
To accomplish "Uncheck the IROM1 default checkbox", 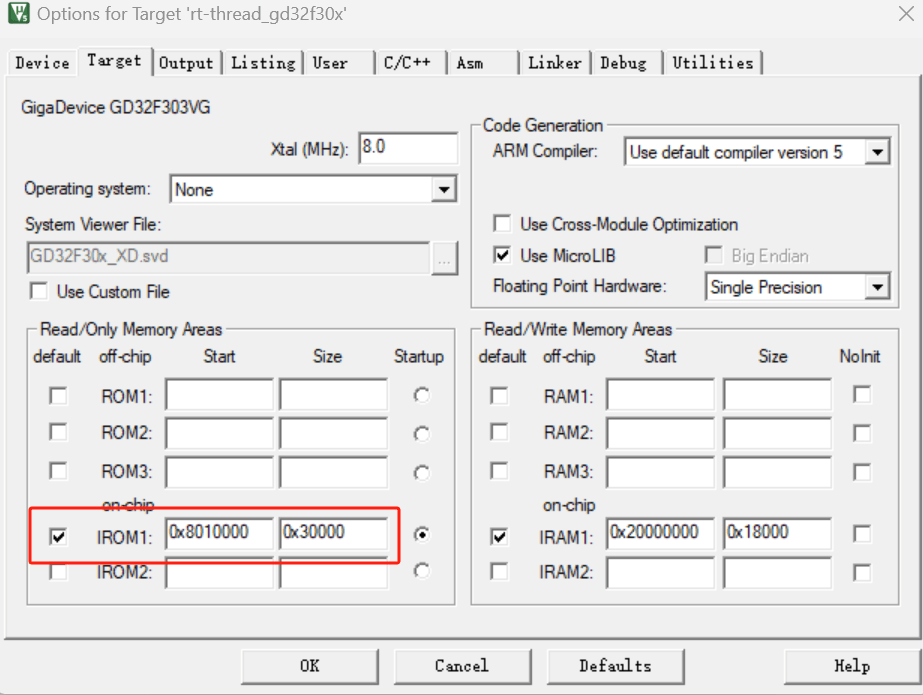I will pyautogui.click(x=59, y=537).
